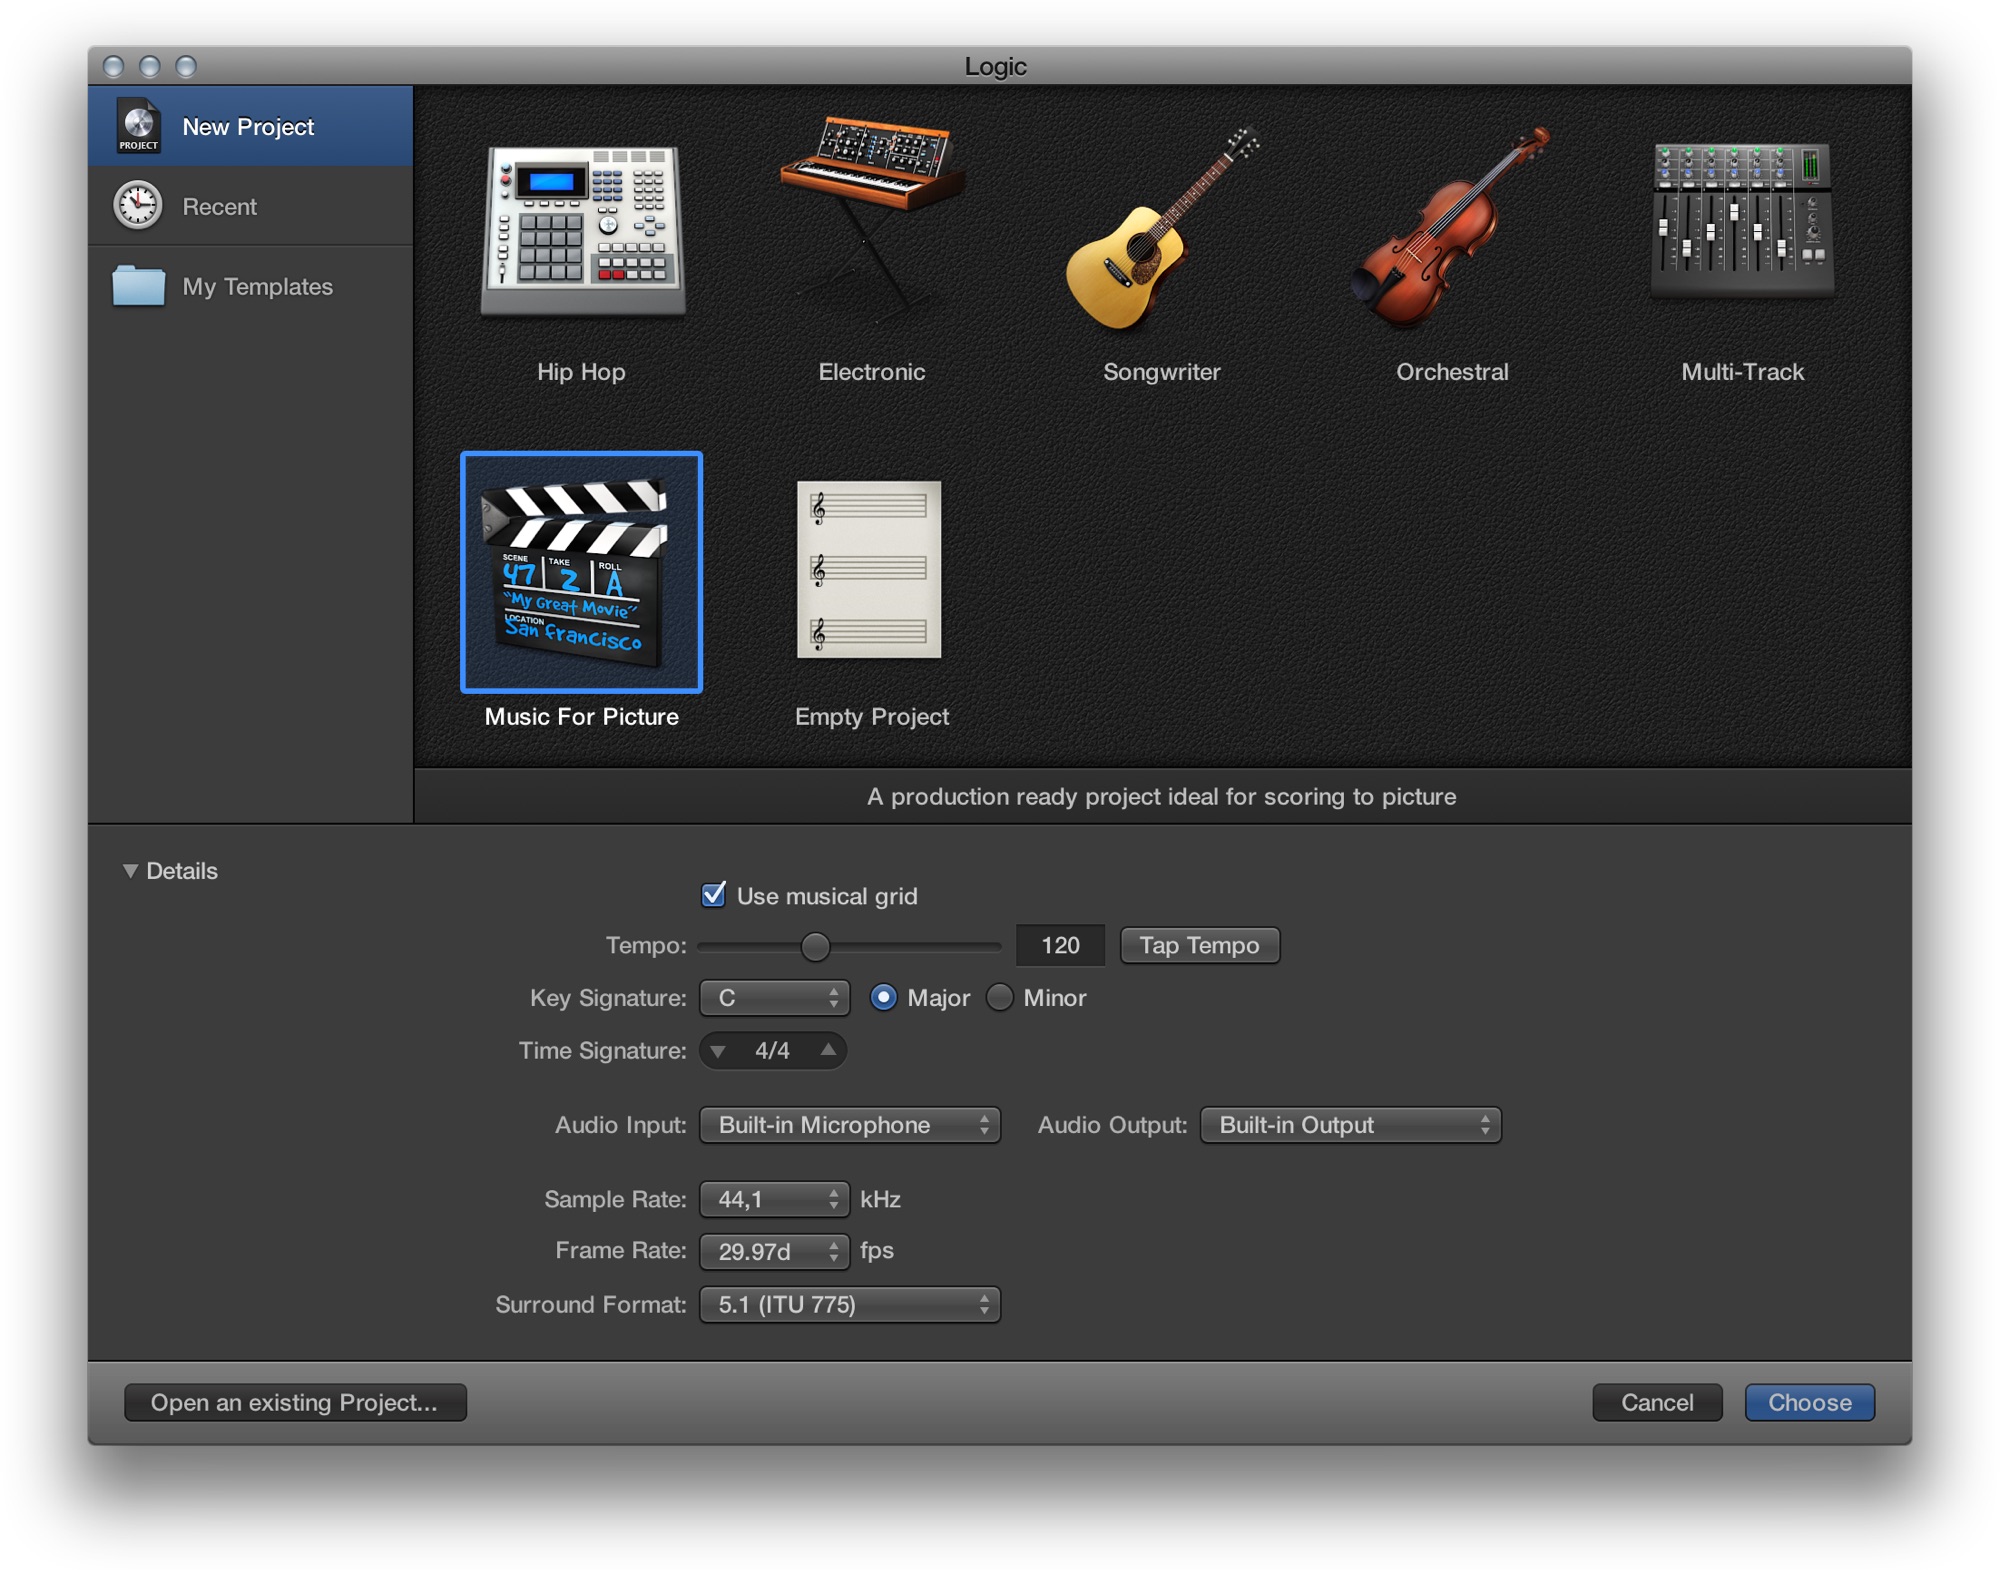Choose the Empty Project sheet music icon
Screen dimensions: 2000x1570
[869, 570]
